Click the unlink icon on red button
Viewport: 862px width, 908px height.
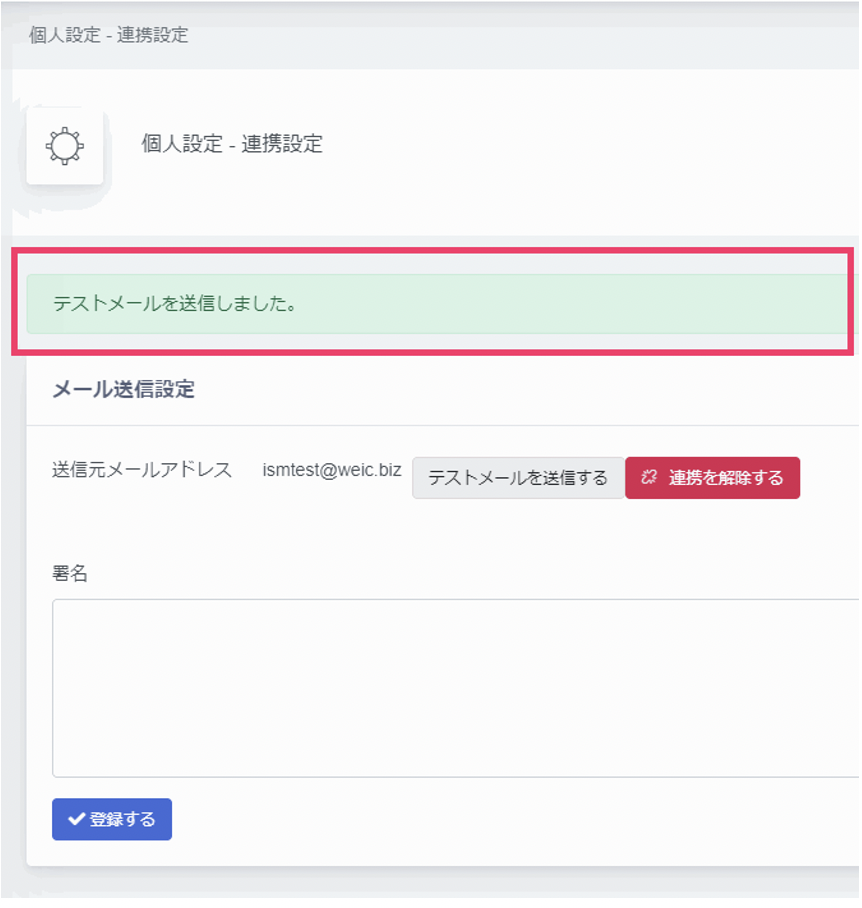click(649, 478)
